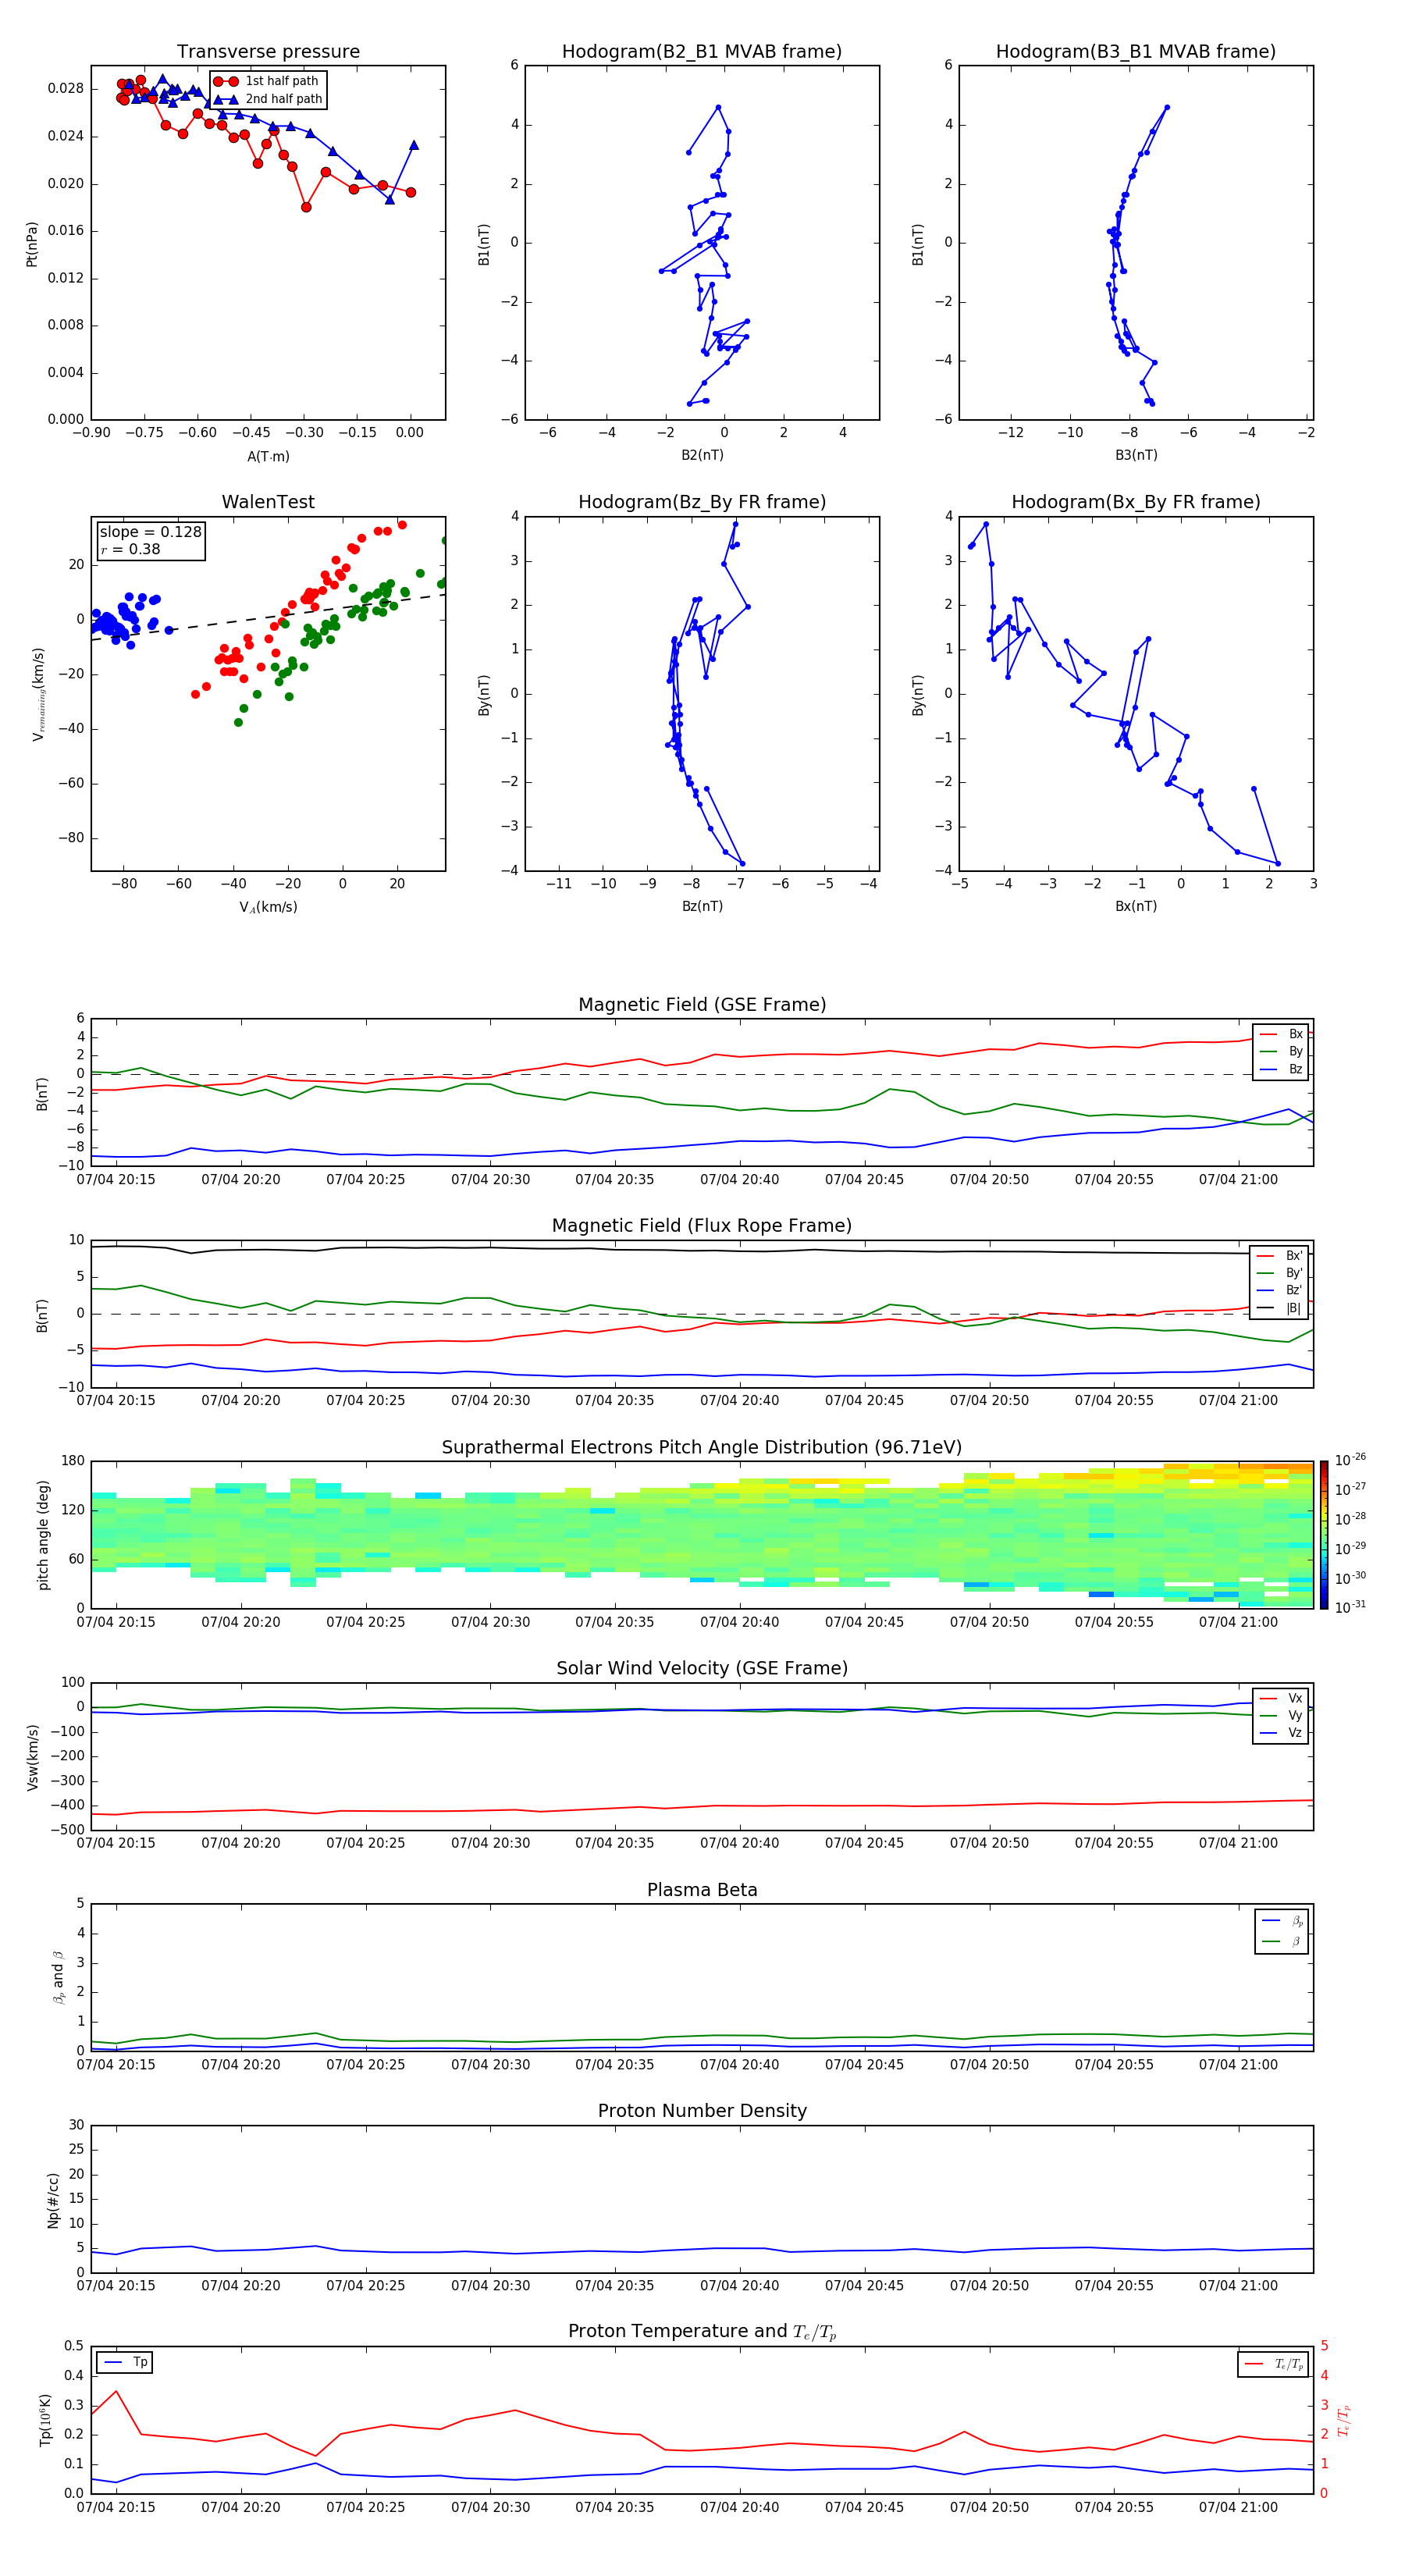Click the 'Transverse pressure' plot title
This screenshot has width=1405, height=2576.
pyautogui.click(x=268, y=52)
